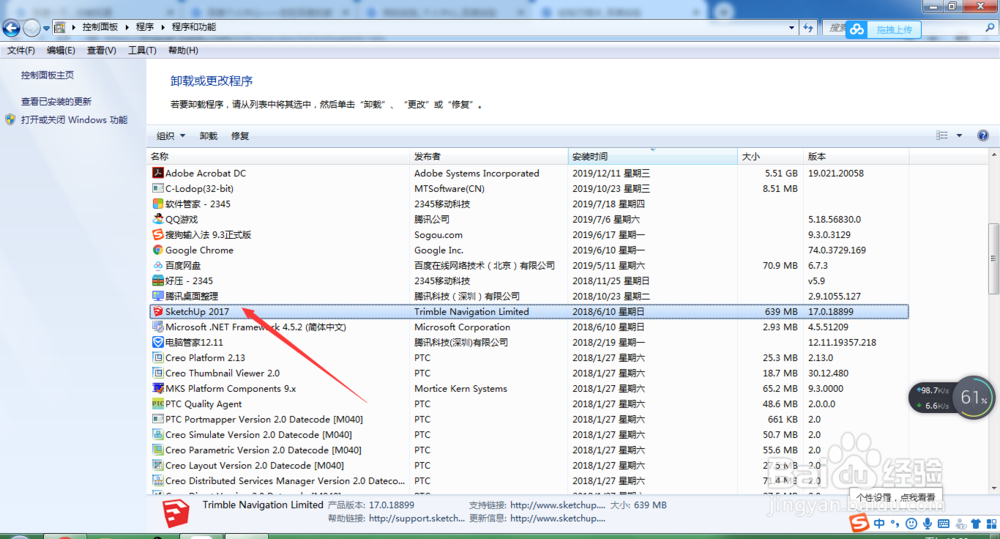
Task: Go to 控制面板主页 link
Action: pyautogui.click(x=47, y=75)
